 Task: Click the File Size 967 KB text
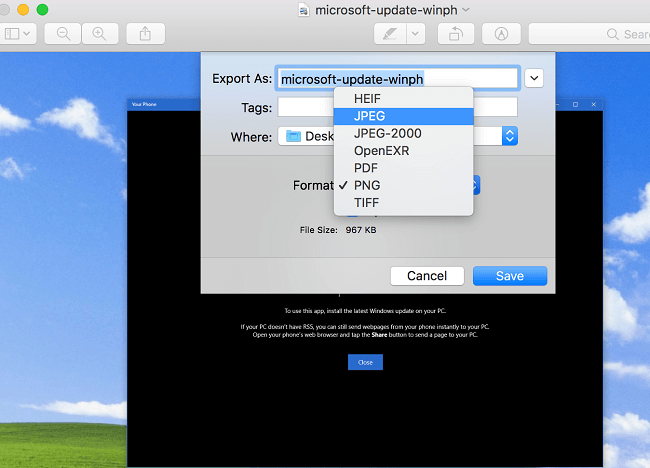pos(338,230)
